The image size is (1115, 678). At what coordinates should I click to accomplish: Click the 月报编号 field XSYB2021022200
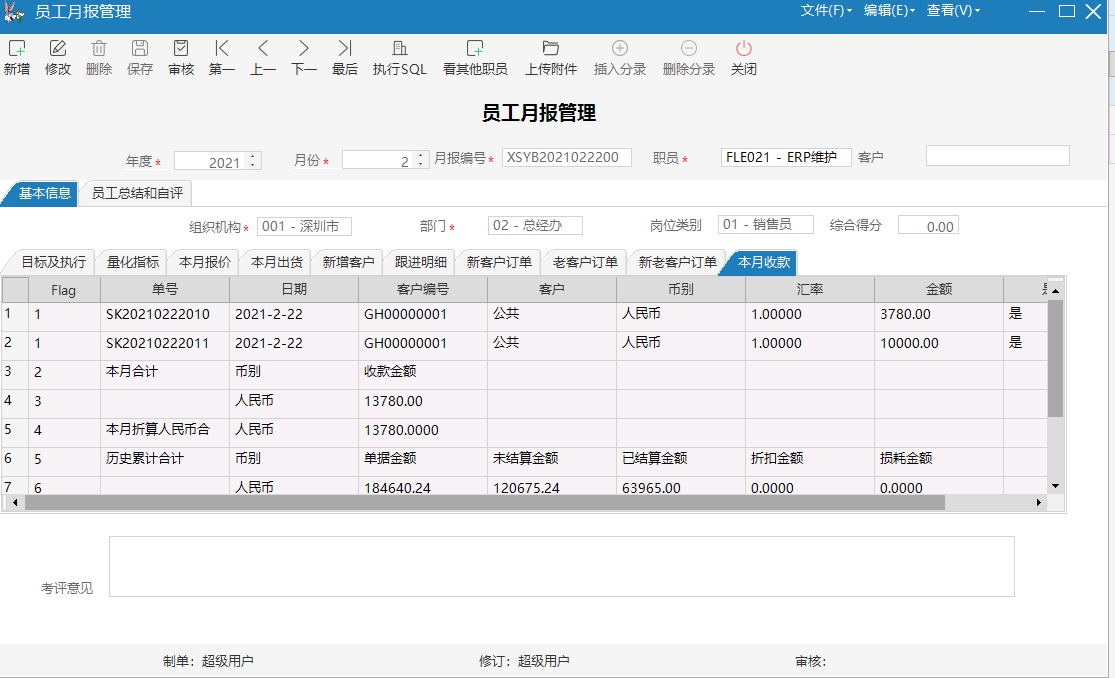(x=567, y=157)
